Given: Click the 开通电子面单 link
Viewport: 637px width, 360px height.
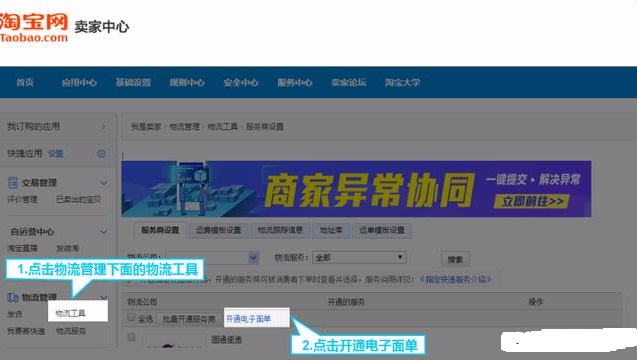Looking at the screenshot, I should click(248, 319).
